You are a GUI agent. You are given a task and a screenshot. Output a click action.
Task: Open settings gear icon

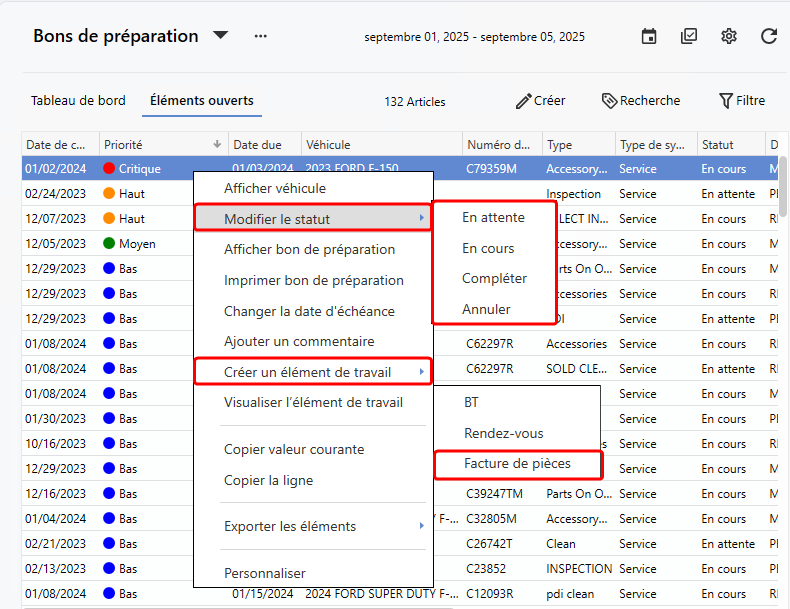[729, 36]
